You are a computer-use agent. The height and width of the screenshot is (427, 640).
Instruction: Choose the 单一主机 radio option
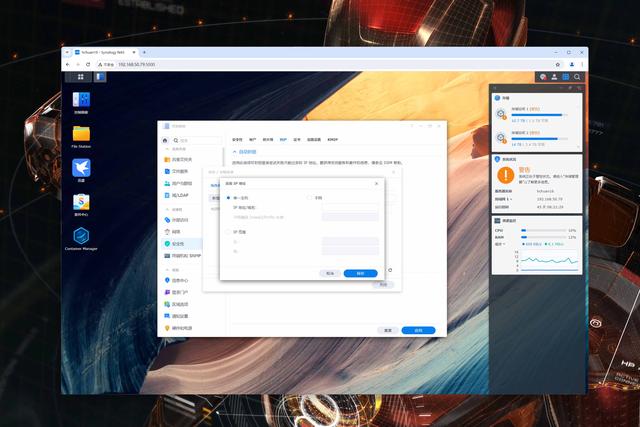[x=228, y=198]
